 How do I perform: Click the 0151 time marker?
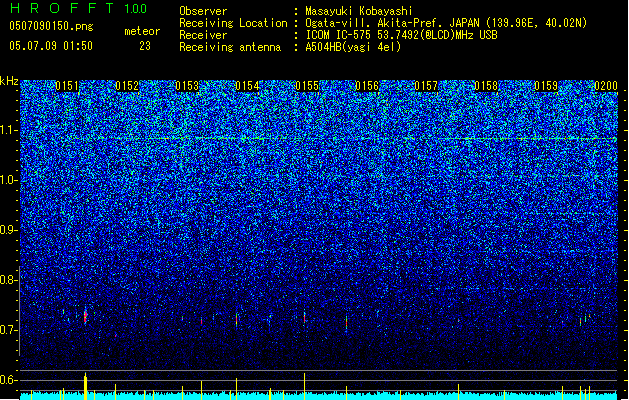[67, 86]
